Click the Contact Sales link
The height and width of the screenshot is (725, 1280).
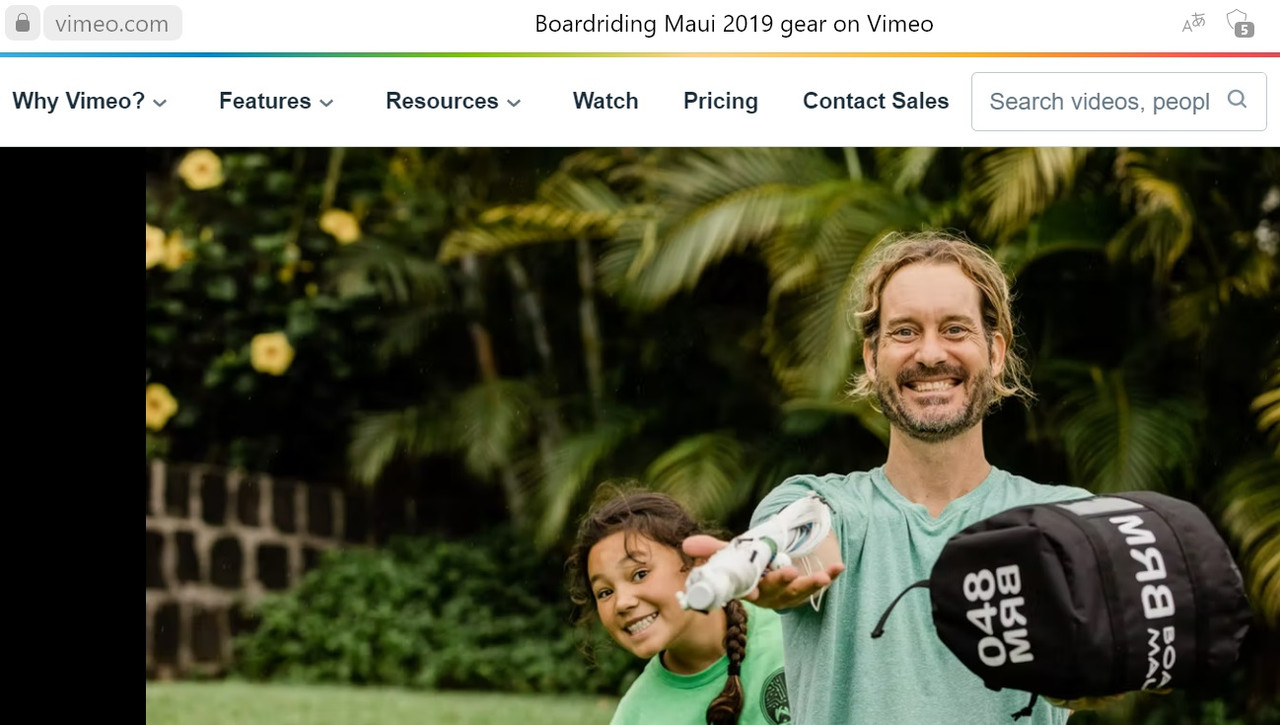[x=876, y=101]
